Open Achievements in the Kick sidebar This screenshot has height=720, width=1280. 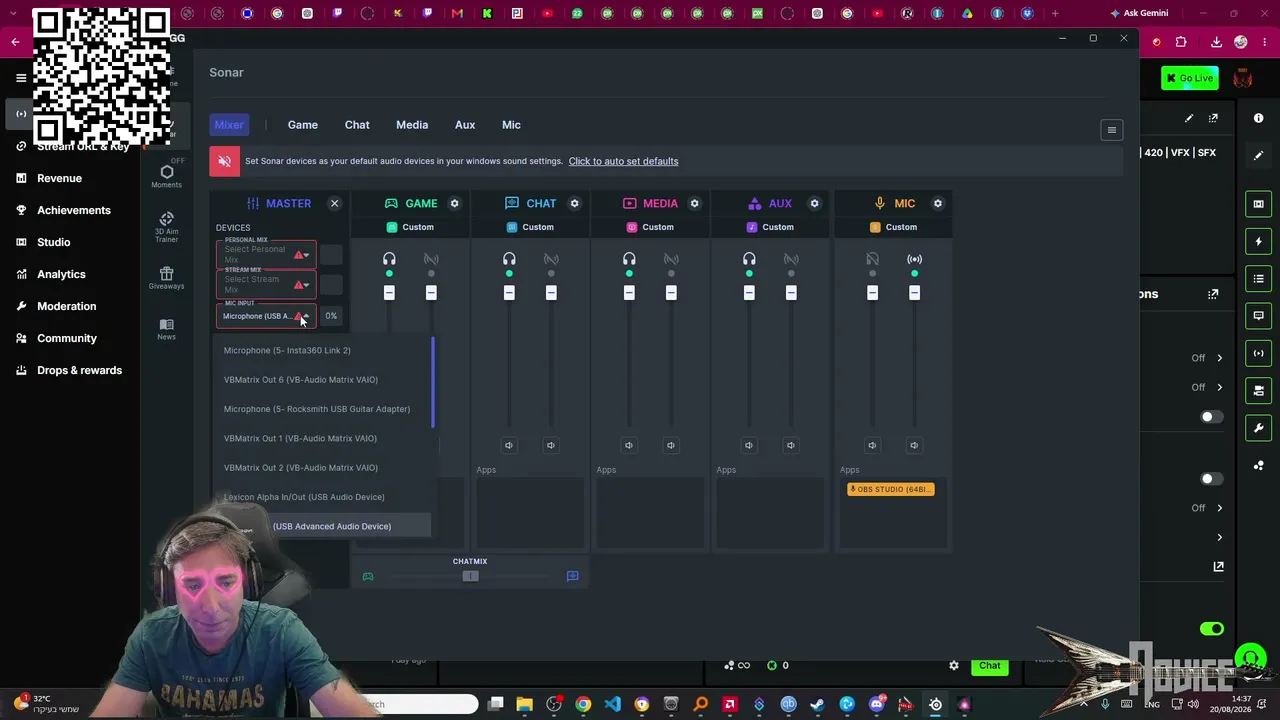74,210
